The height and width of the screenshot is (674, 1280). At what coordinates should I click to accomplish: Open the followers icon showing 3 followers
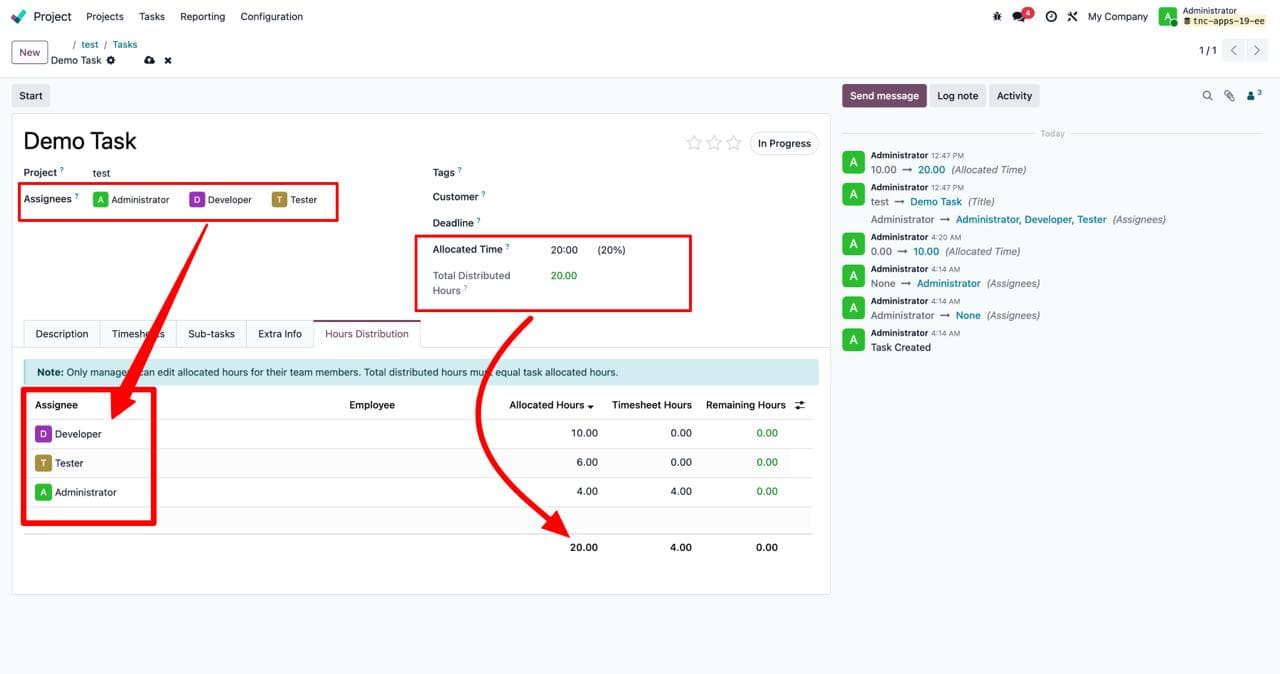pos(1251,95)
